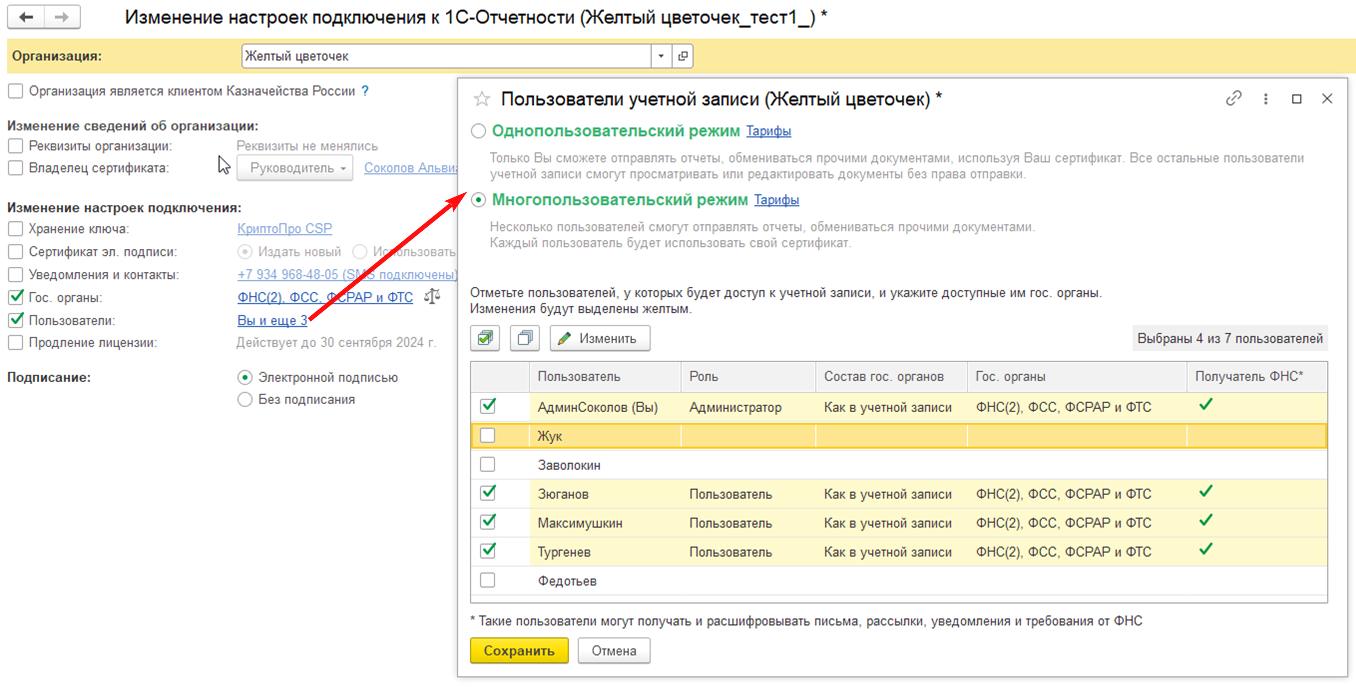Screen dimensions: 1356x688
Task: Select the Жук row name cell
Action: pos(605,436)
